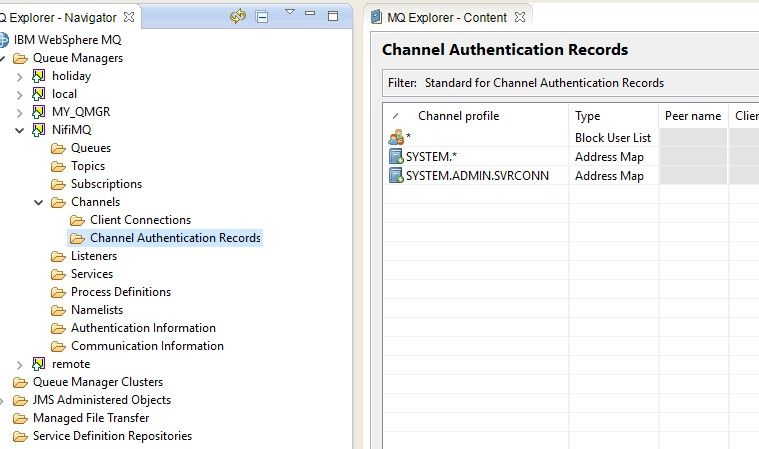This screenshot has width=759, height=449.
Task: Close the MQ Explorer - Navigator tab
Action: coord(129,17)
